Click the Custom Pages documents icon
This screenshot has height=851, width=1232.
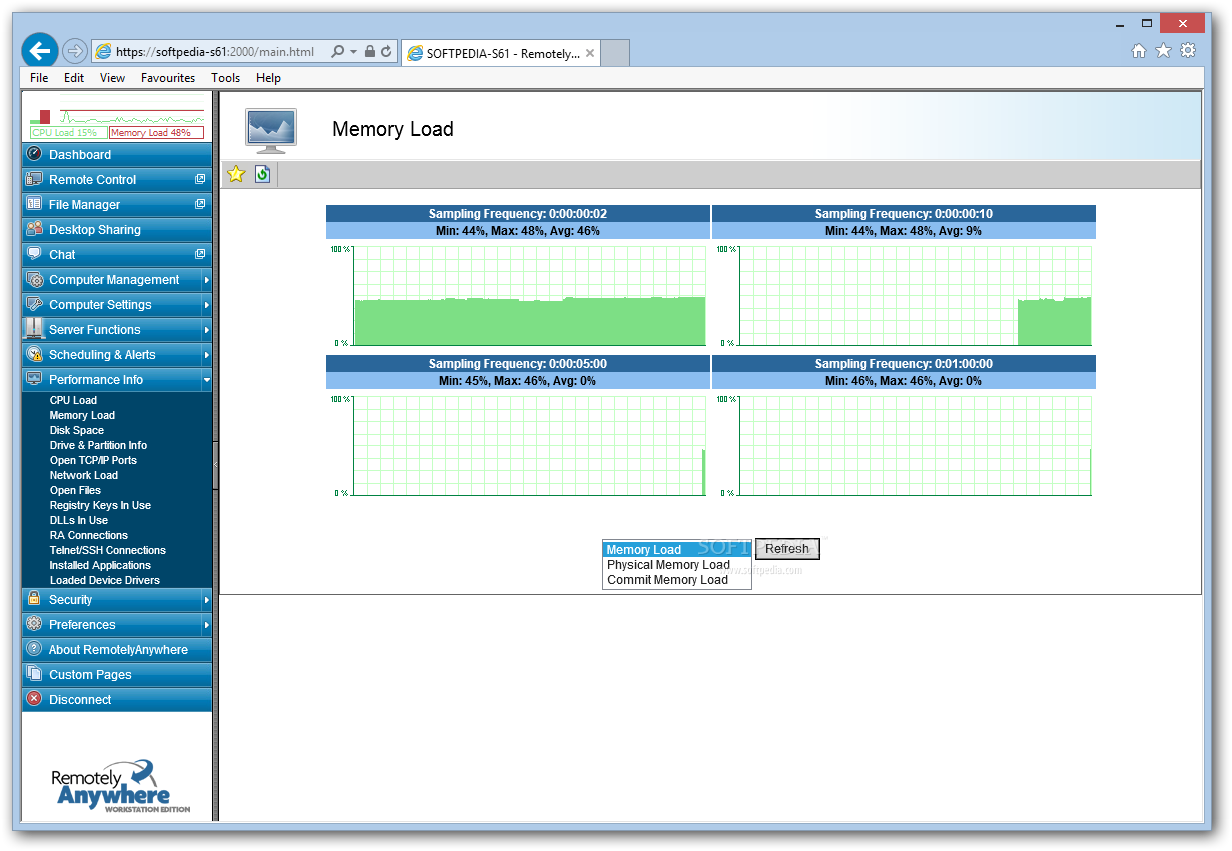pos(35,674)
